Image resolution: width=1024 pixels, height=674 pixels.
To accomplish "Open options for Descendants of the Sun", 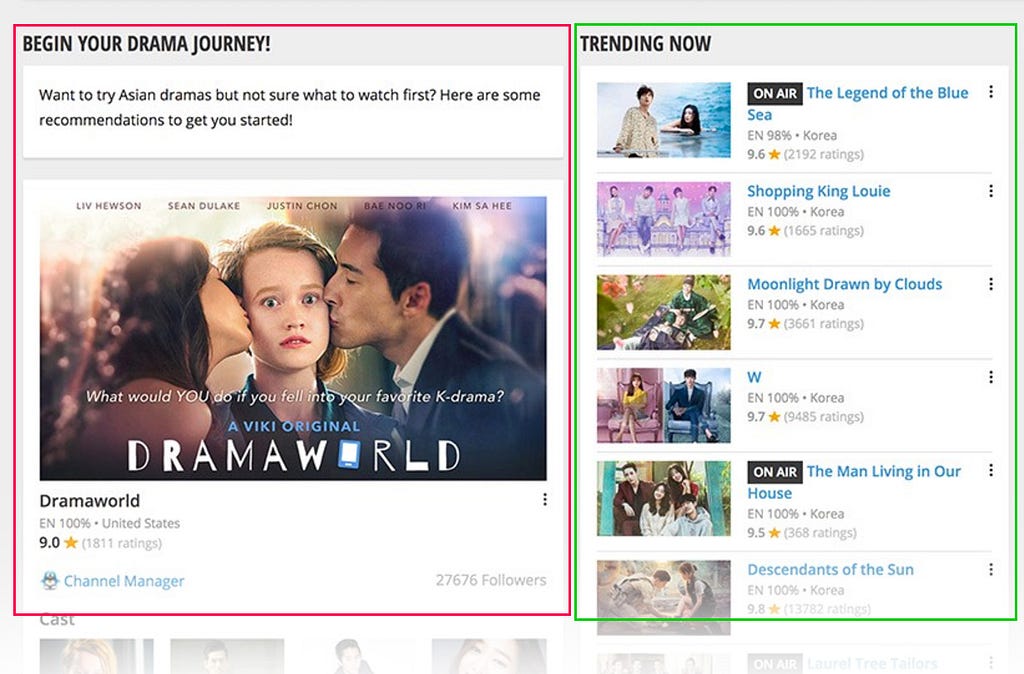I will (x=991, y=570).
